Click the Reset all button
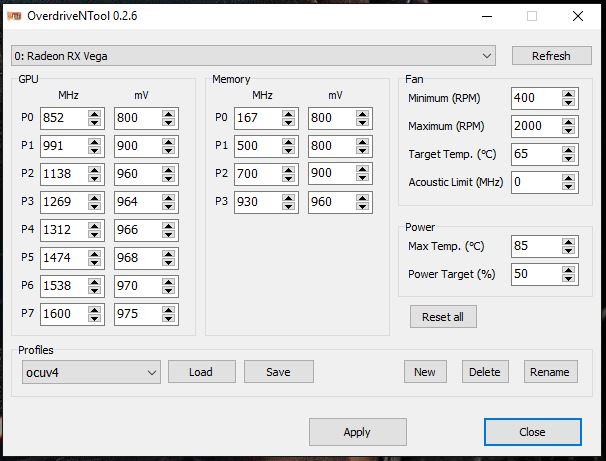 [443, 317]
